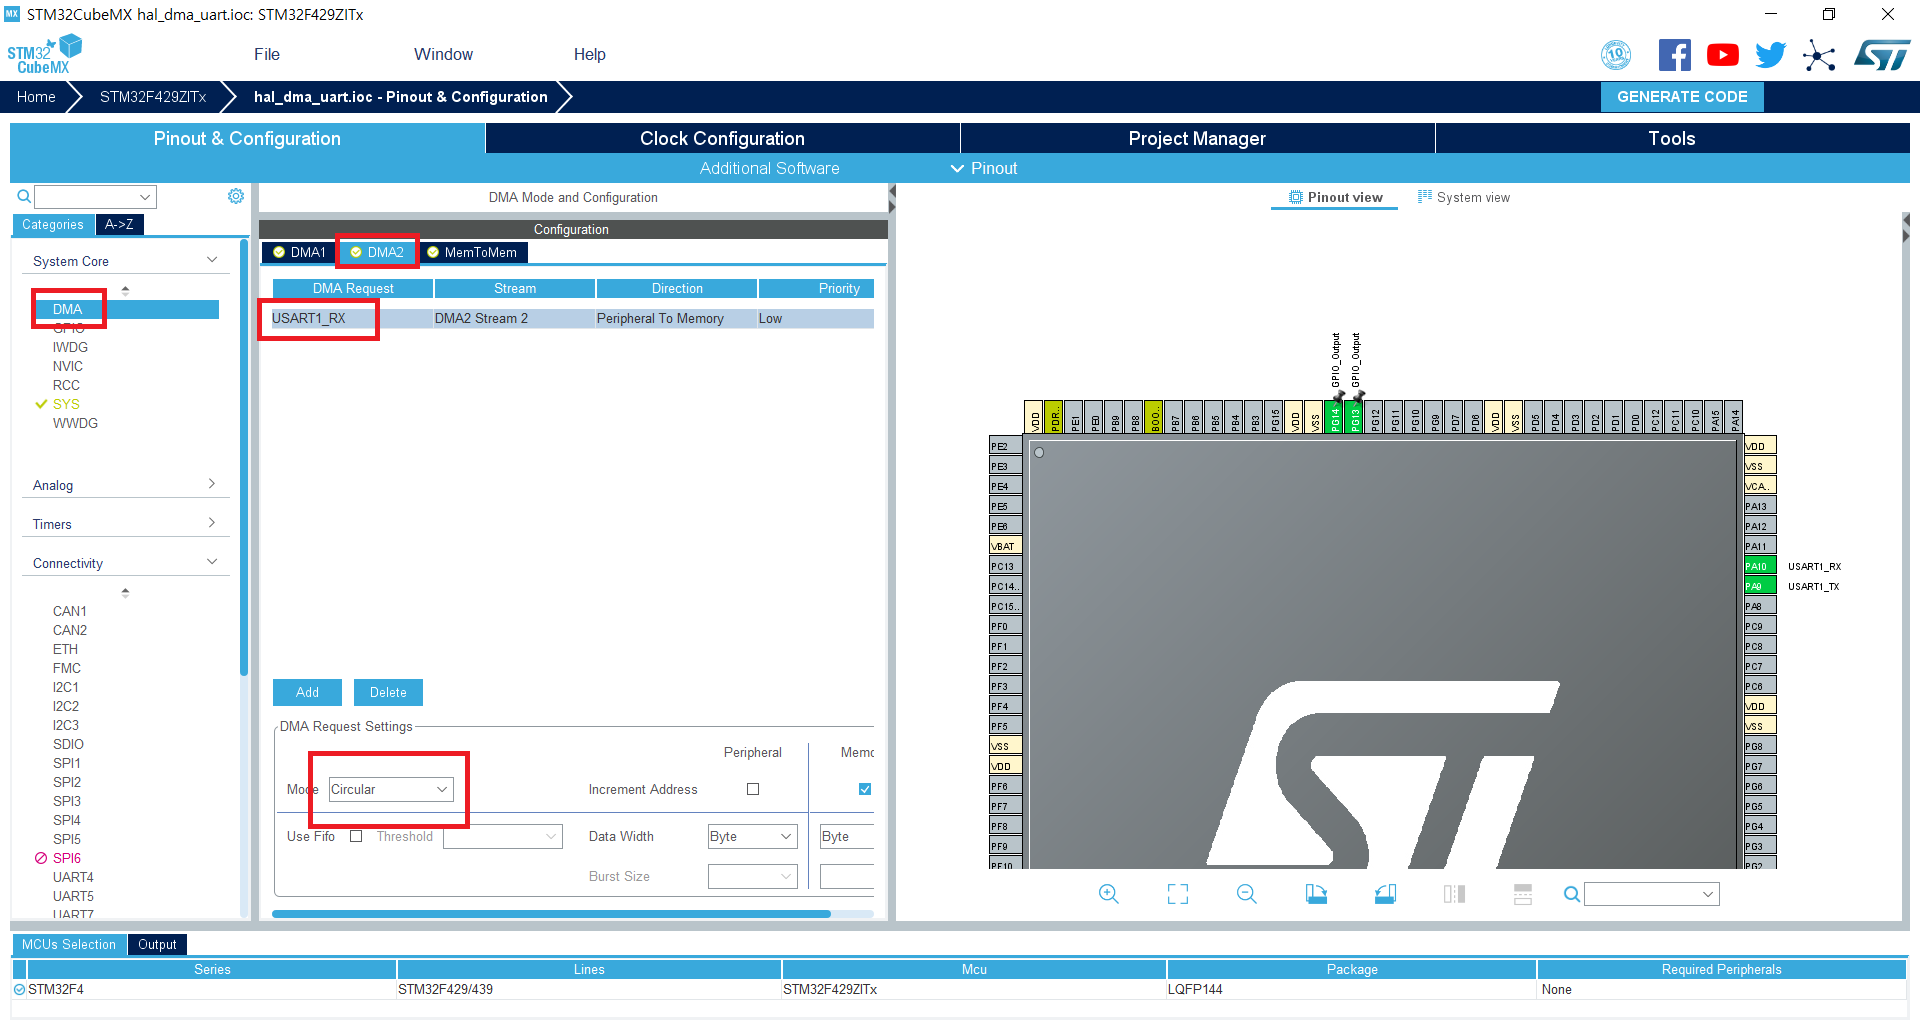This screenshot has width=1920, height=1030.
Task: Switch to A->Z tab
Action: (x=119, y=224)
